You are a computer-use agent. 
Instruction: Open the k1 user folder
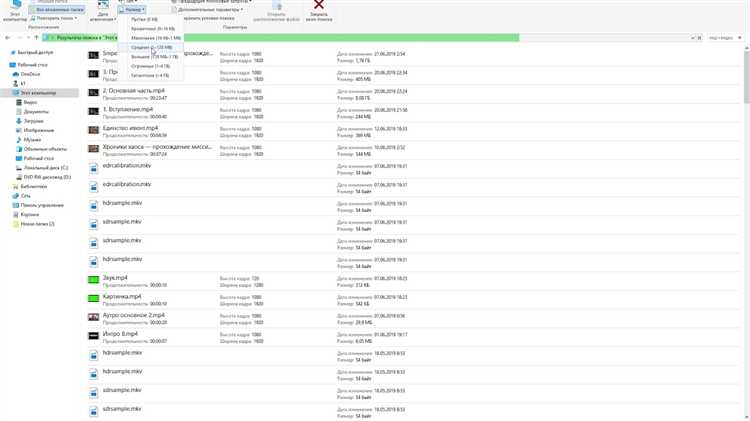pyautogui.click(x=19, y=83)
